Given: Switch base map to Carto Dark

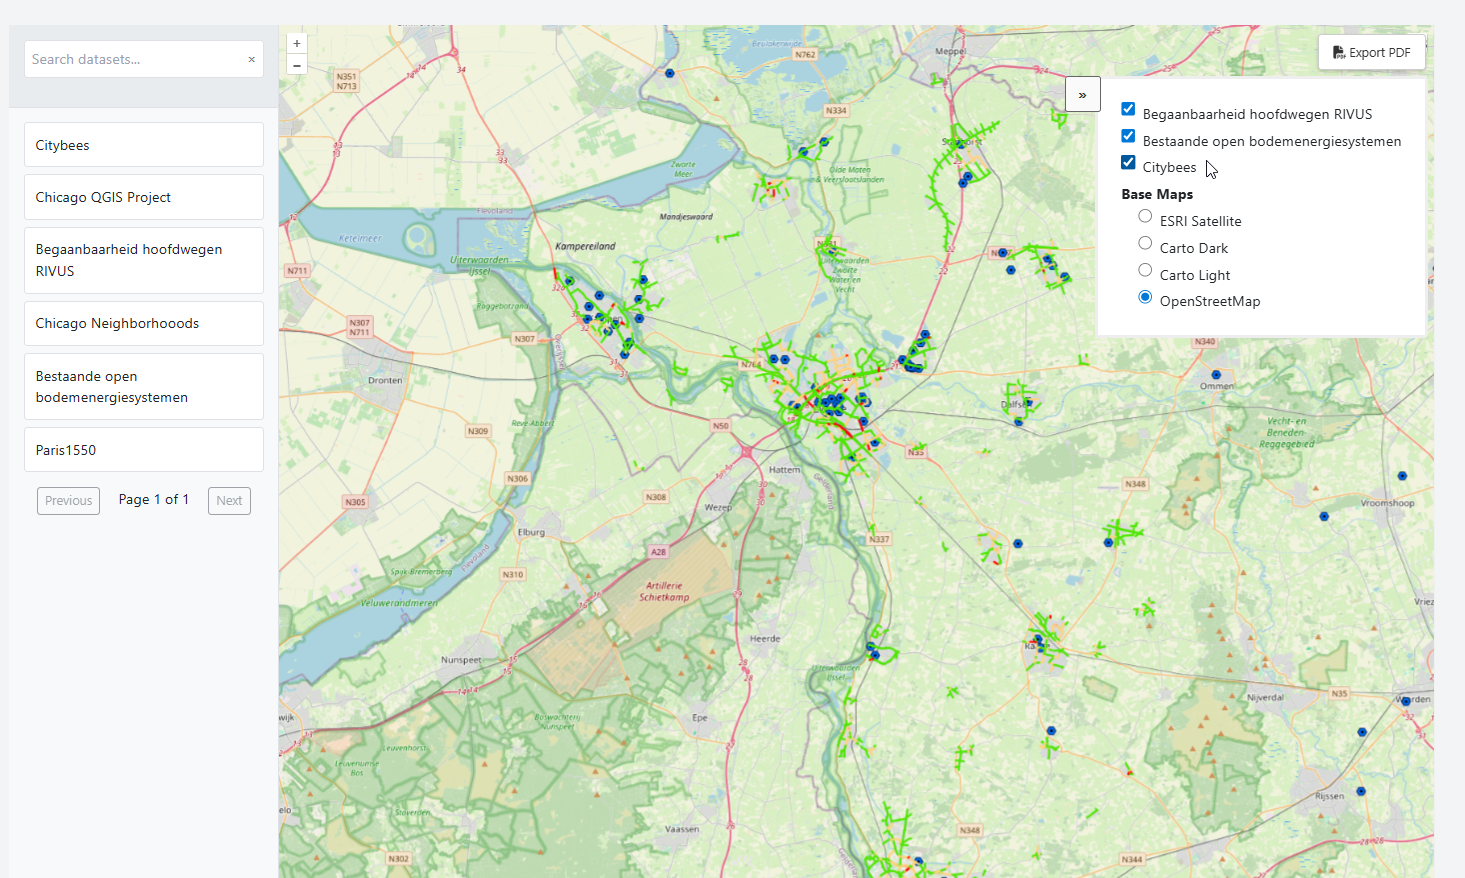Looking at the screenshot, I should [1145, 244].
